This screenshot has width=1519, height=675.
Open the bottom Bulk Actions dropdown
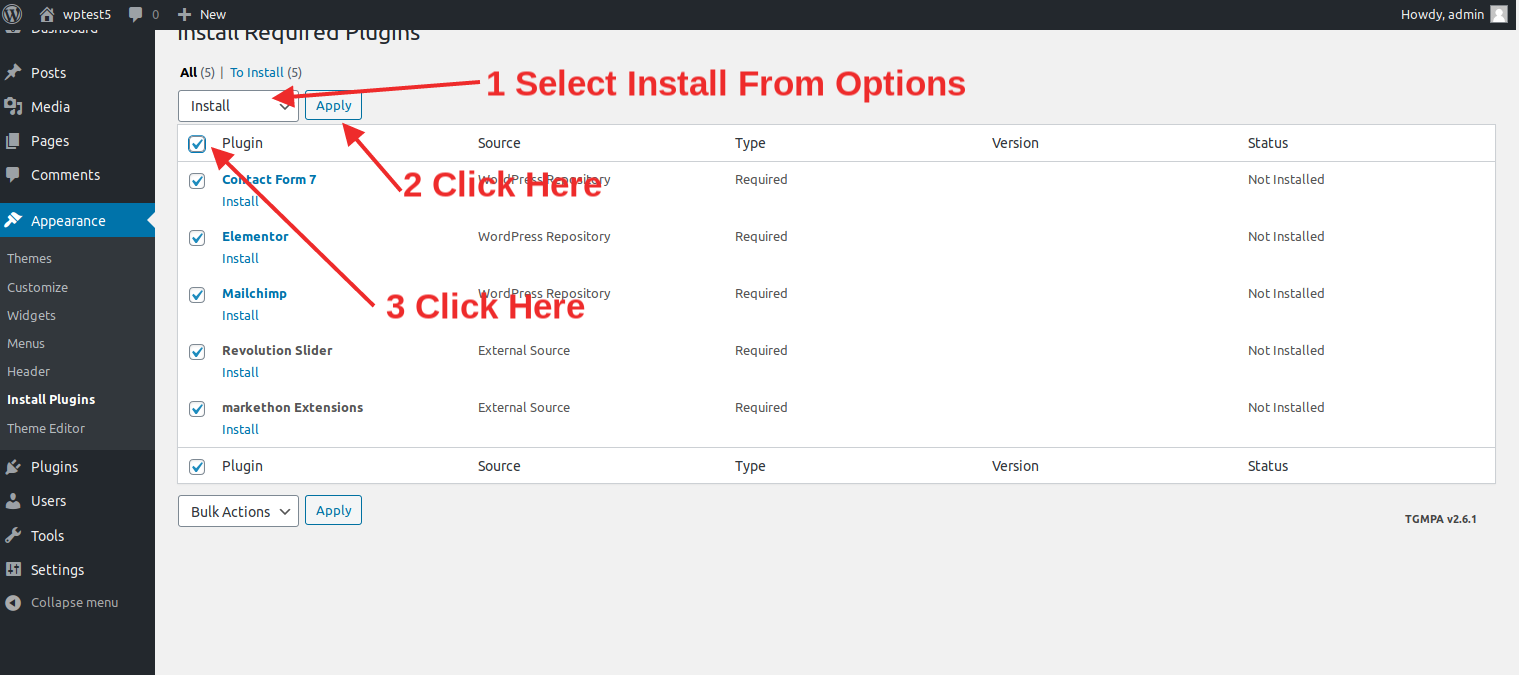tap(238, 511)
